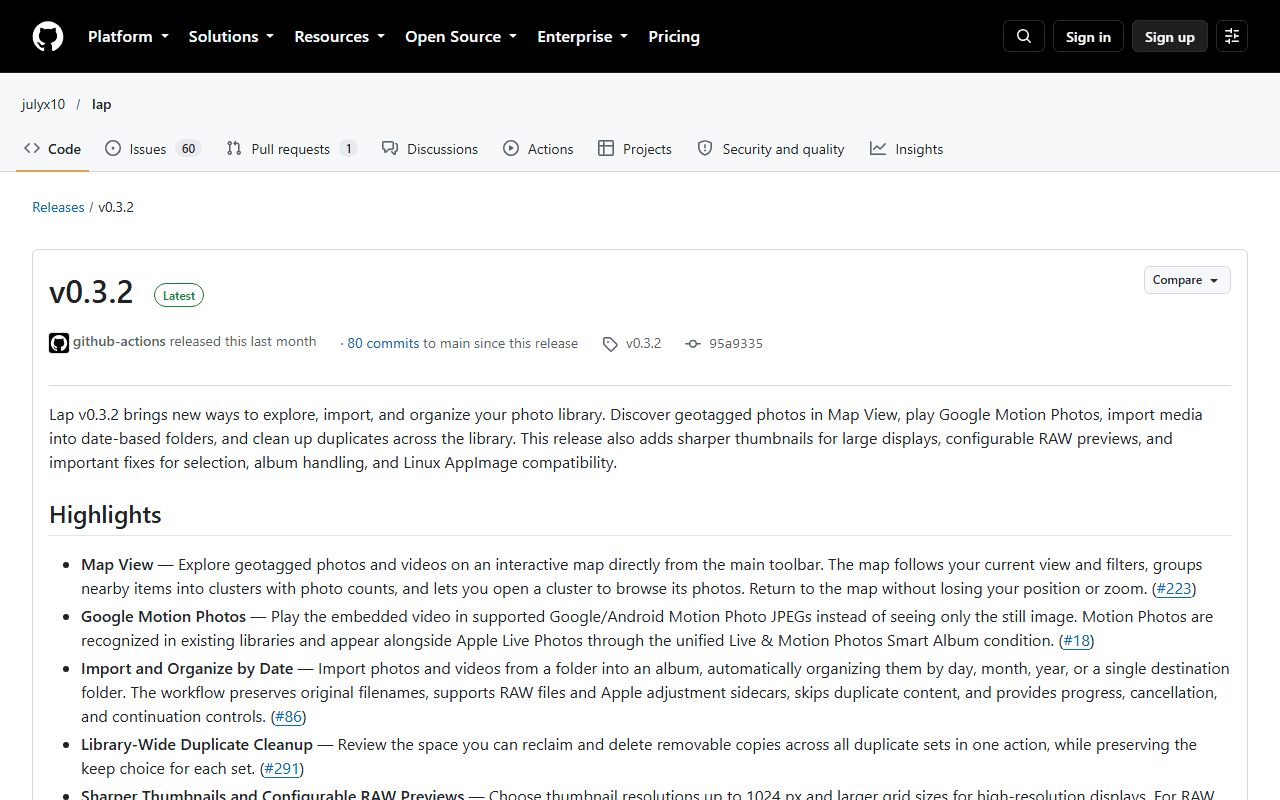
Task: Expand the Solutions menu
Action: point(231,37)
